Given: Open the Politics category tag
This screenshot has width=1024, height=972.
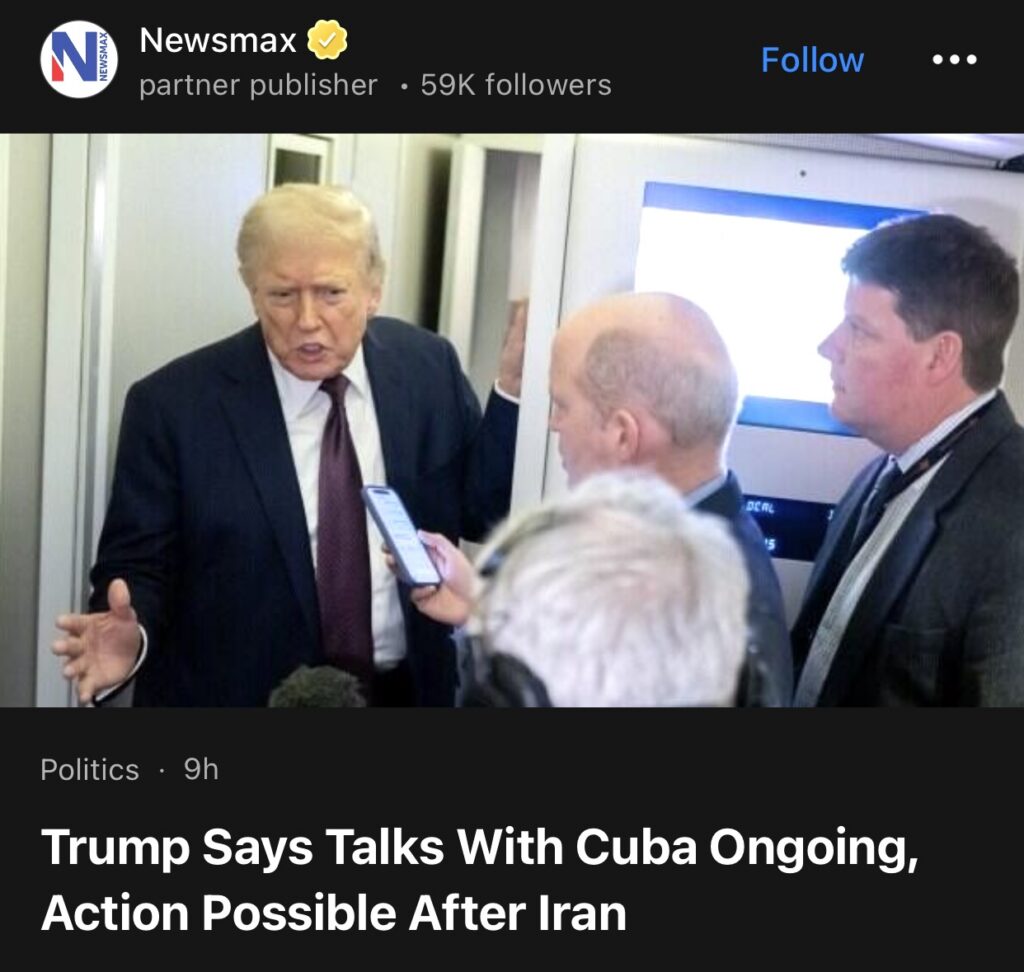Looking at the screenshot, I should click(x=89, y=770).
